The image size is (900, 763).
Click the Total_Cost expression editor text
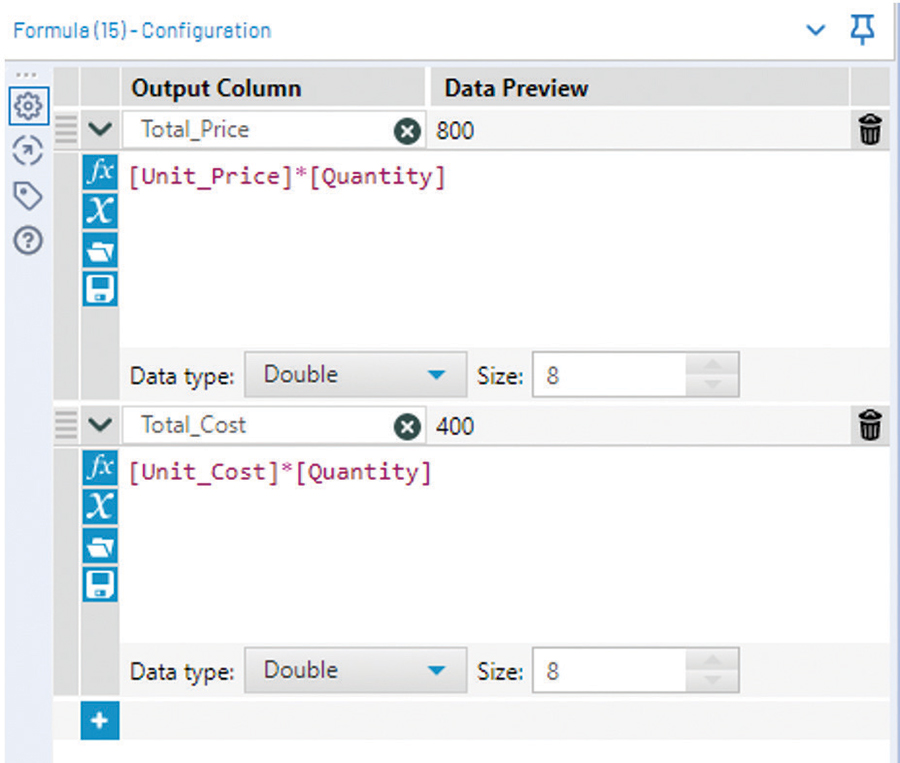(280, 473)
